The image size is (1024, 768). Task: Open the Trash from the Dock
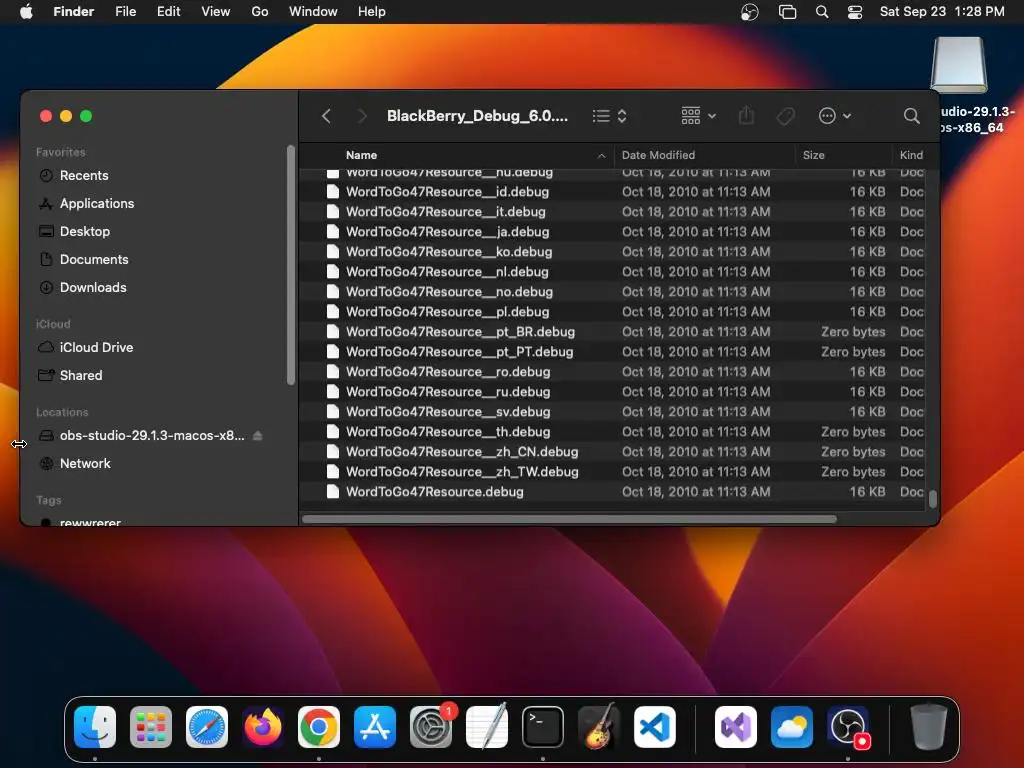(x=928, y=727)
